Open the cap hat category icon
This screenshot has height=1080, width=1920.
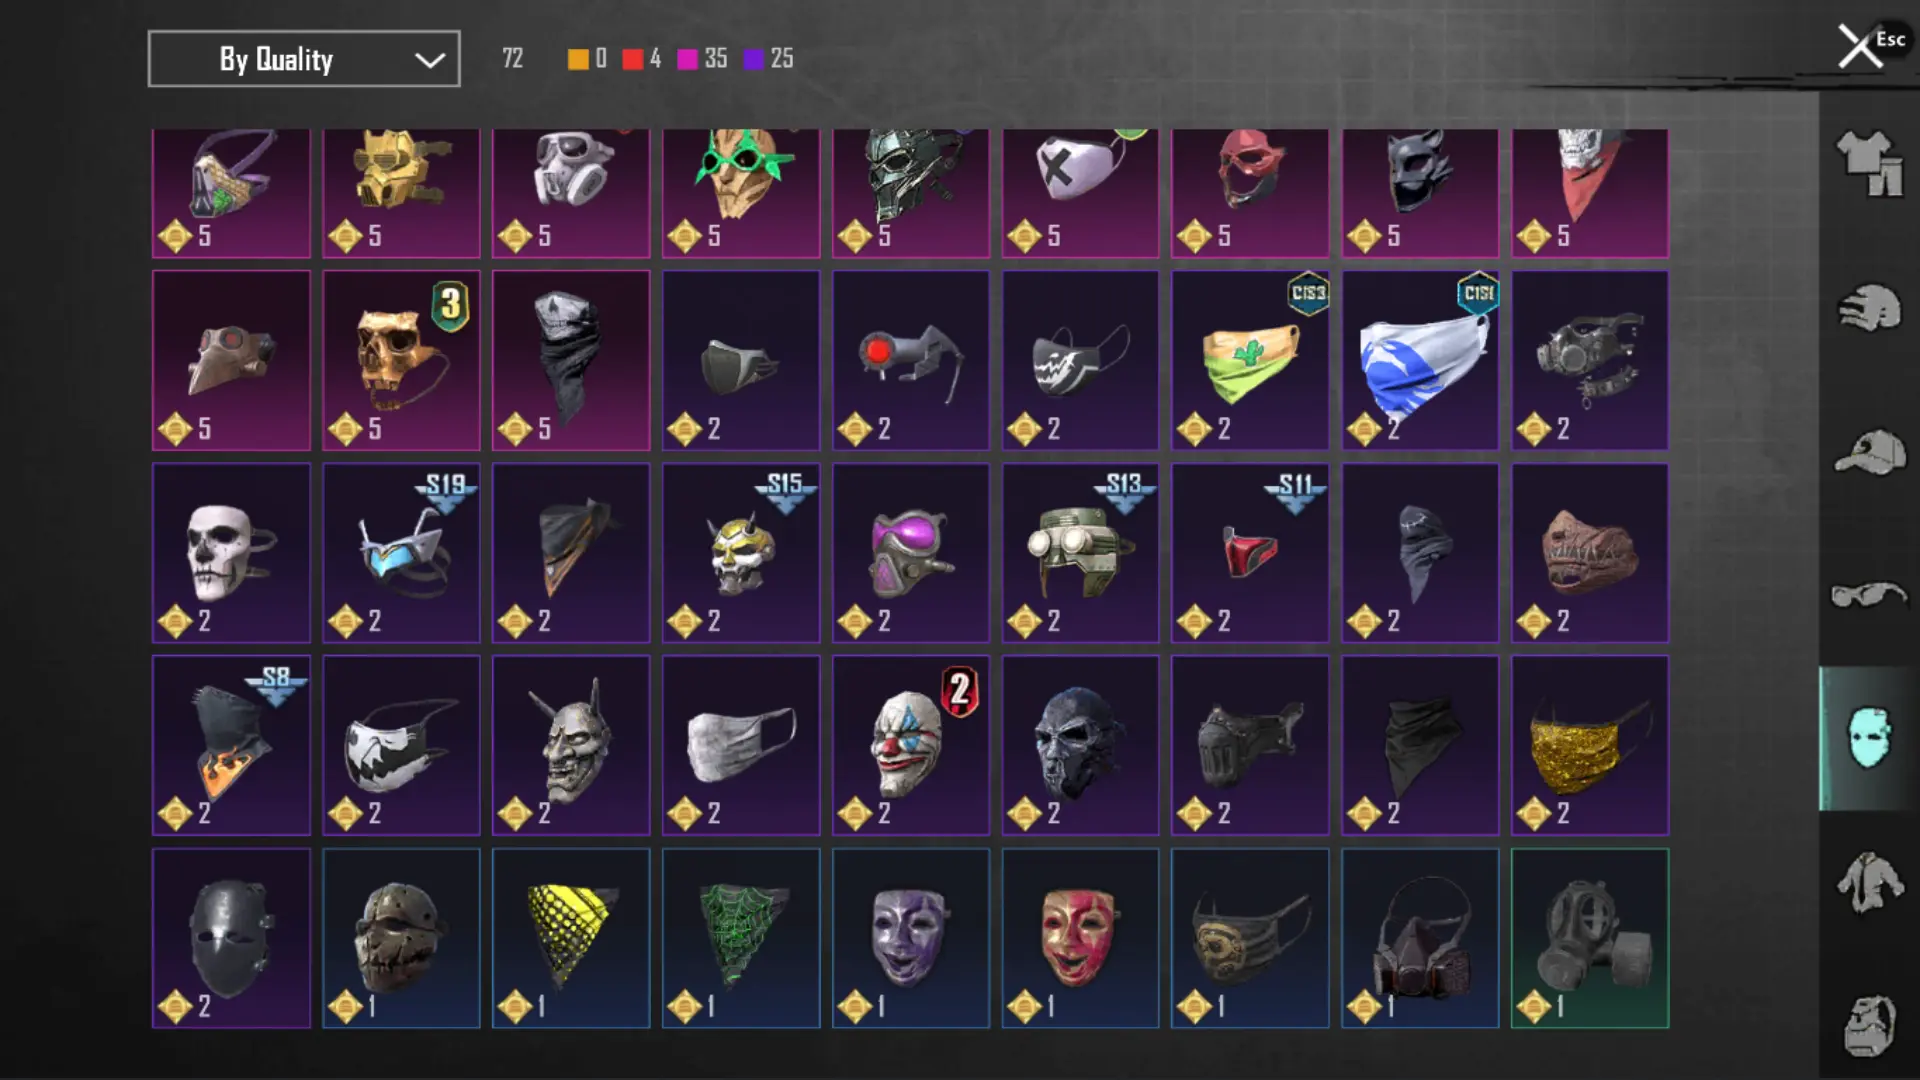coord(1869,452)
